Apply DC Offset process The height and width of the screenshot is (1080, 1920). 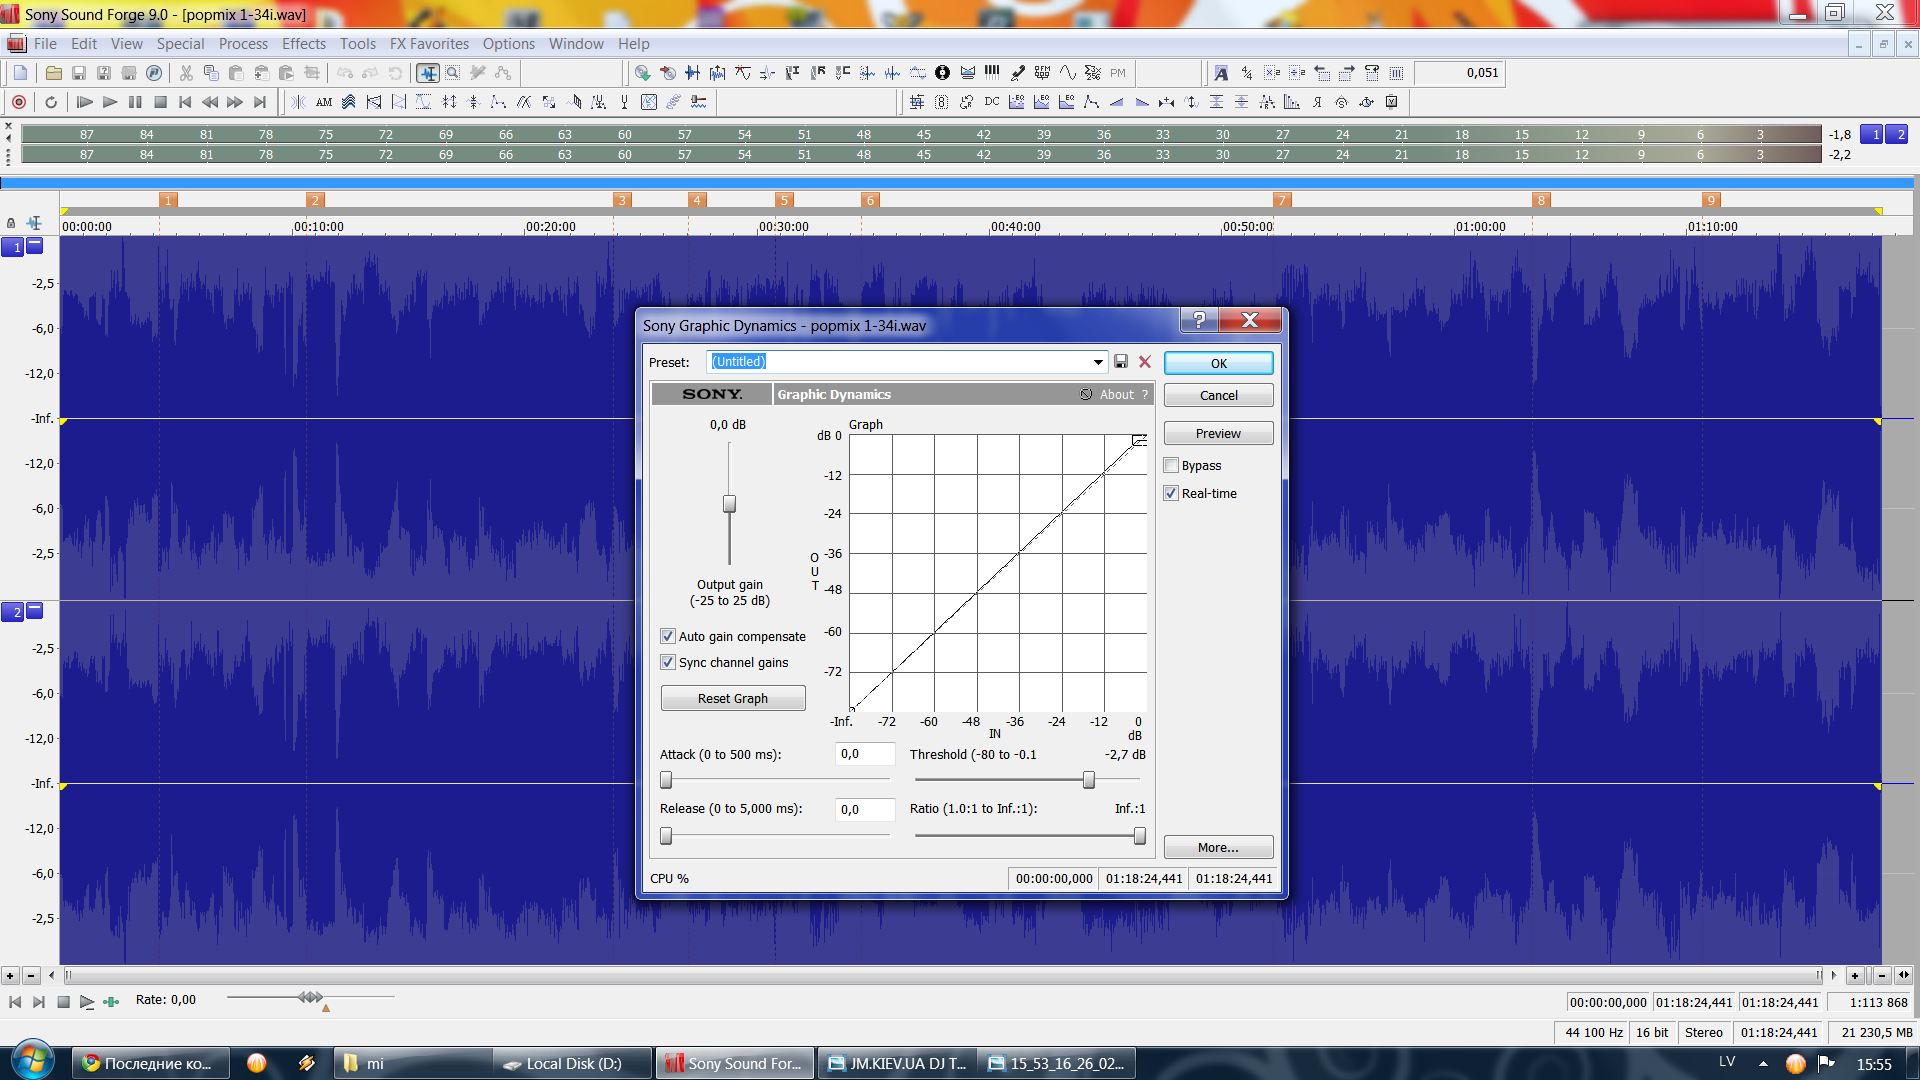pyautogui.click(x=992, y=102)
